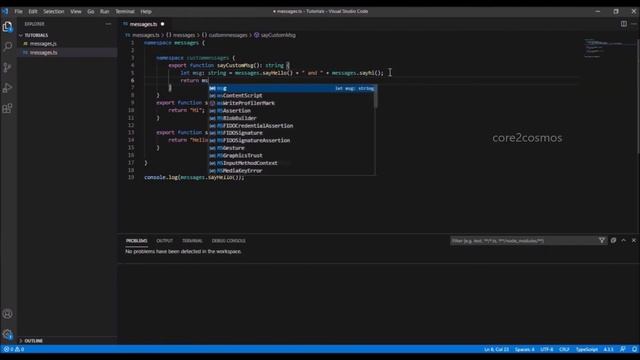Screen dimensions: 640x360
Task: Open the View menu
Action: click(x=76, y=11)
